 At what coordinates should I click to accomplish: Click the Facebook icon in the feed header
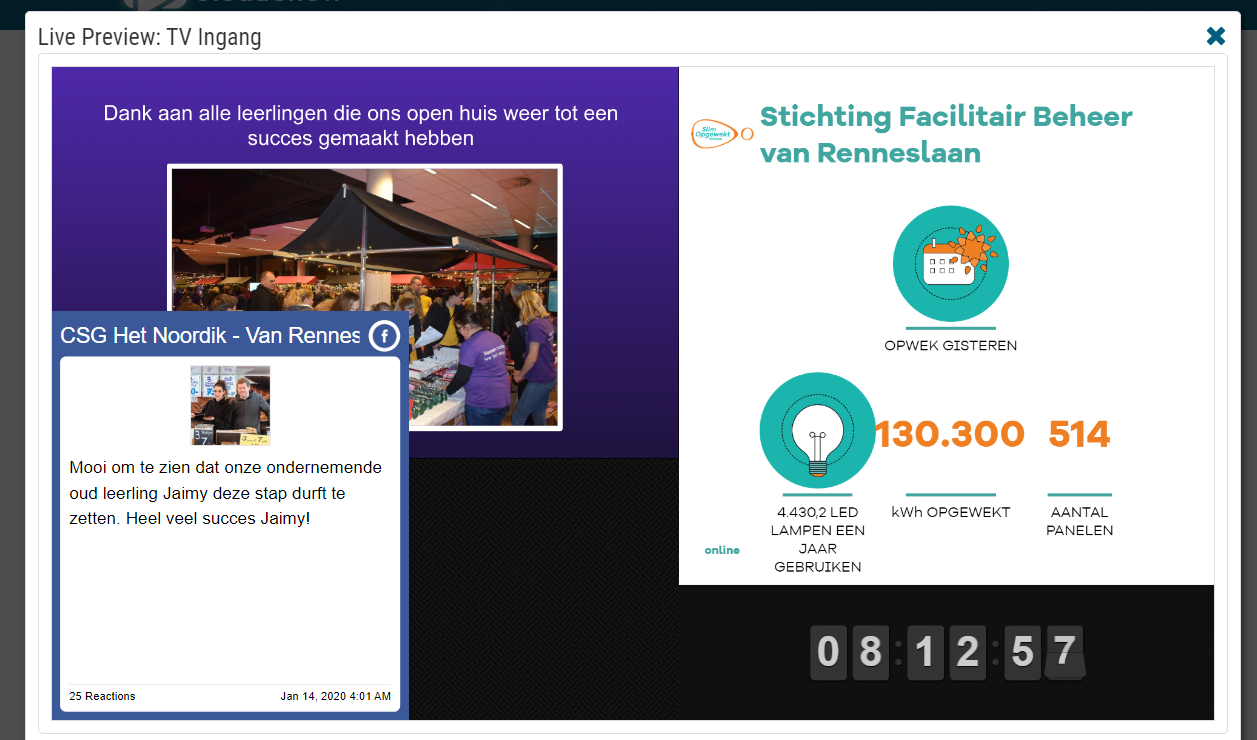coord(384,336)
